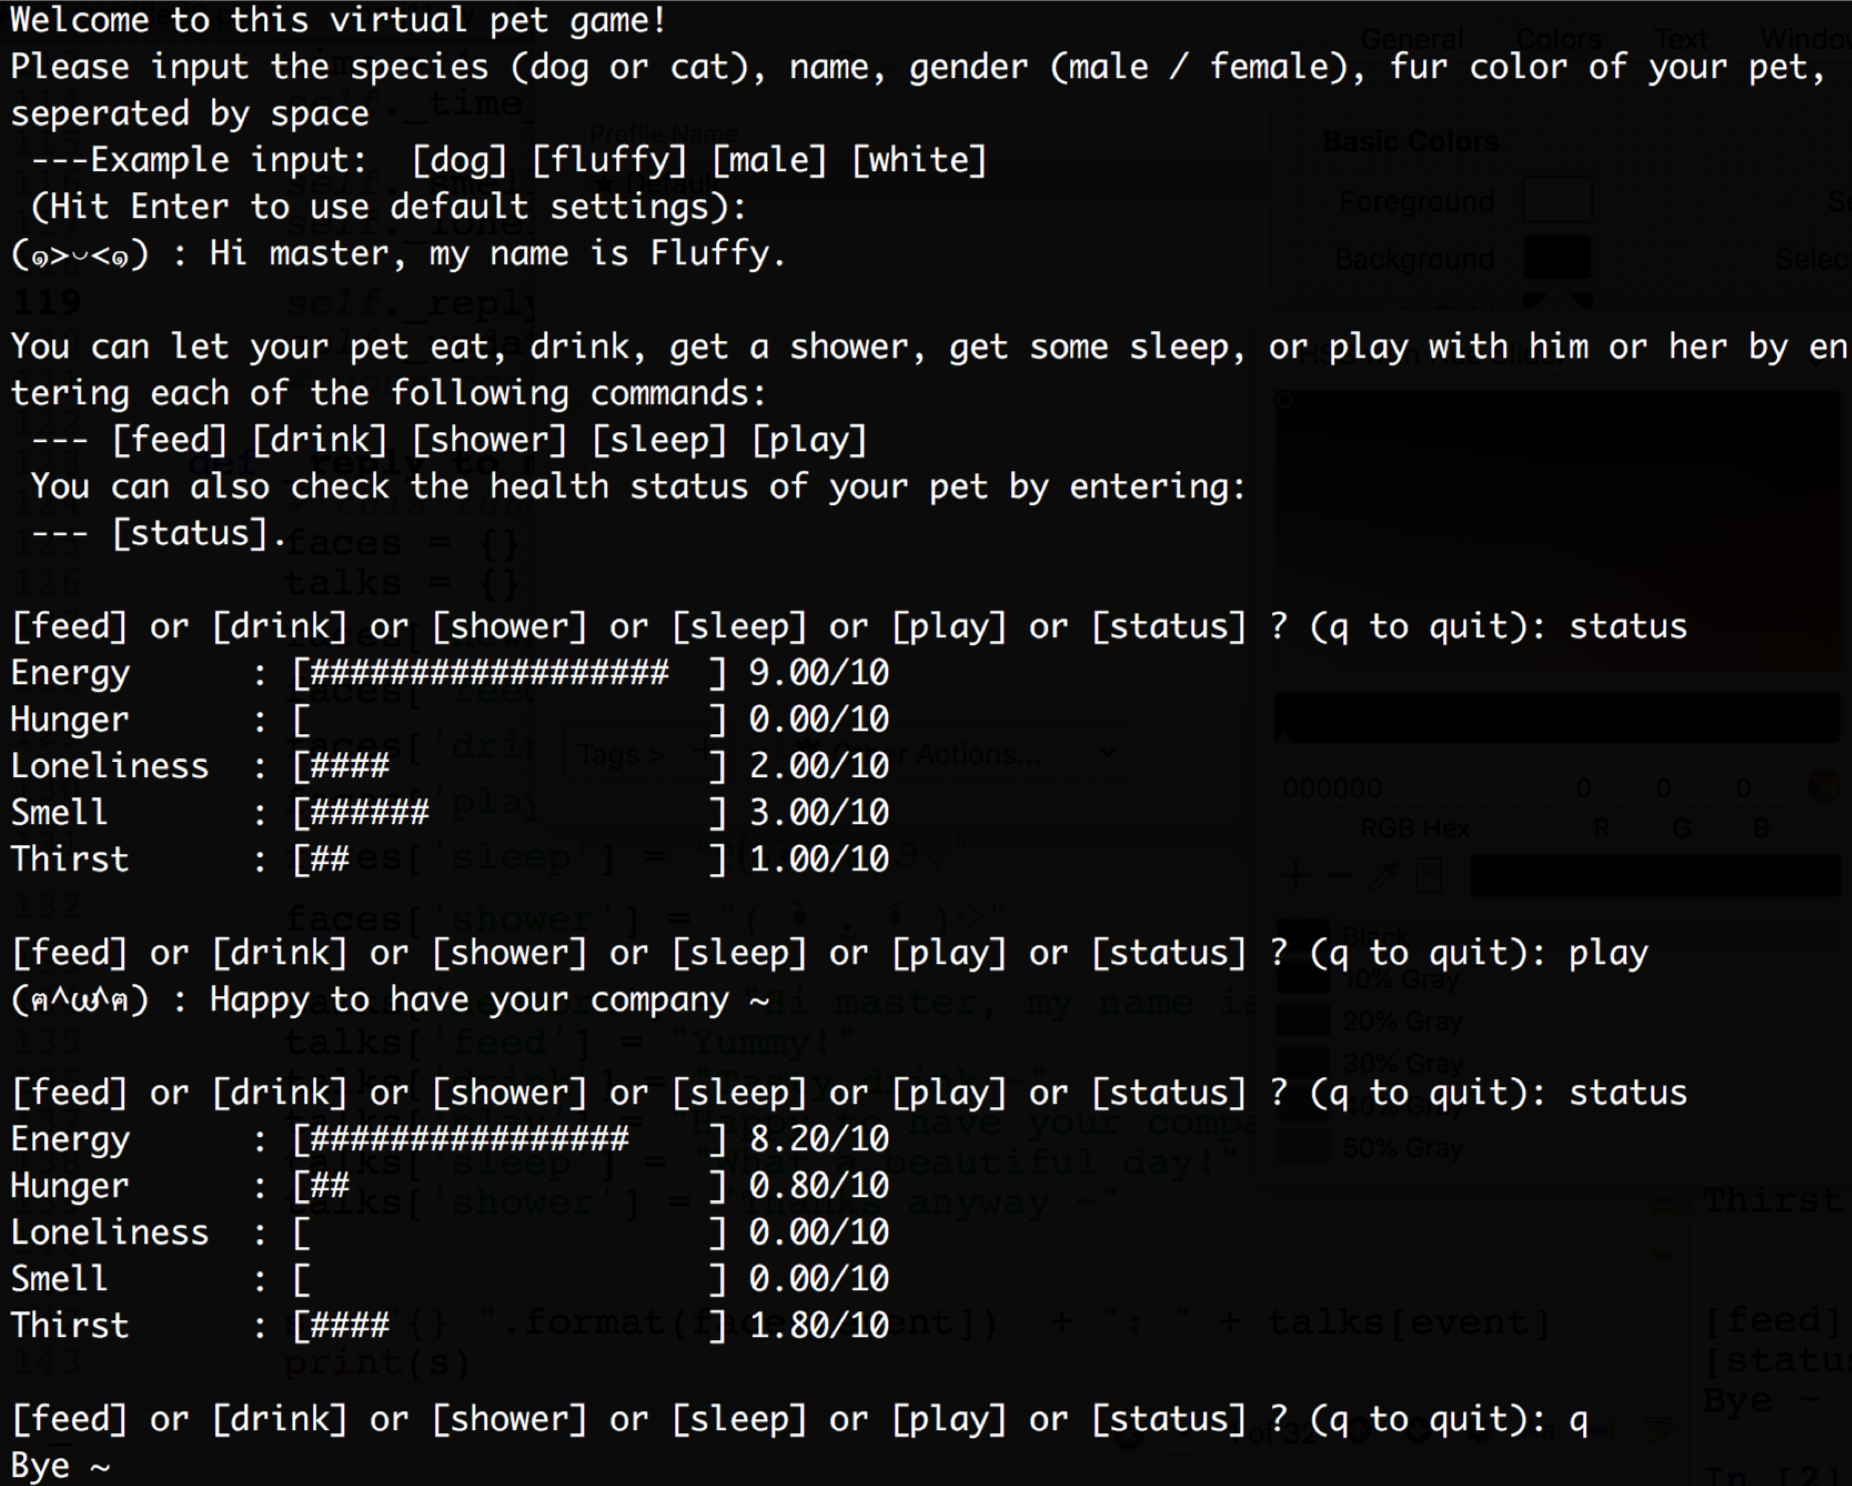Click the "8.20/10" Energy value
Viewport: 1852px width, 1486px height.
point(819,1139)
